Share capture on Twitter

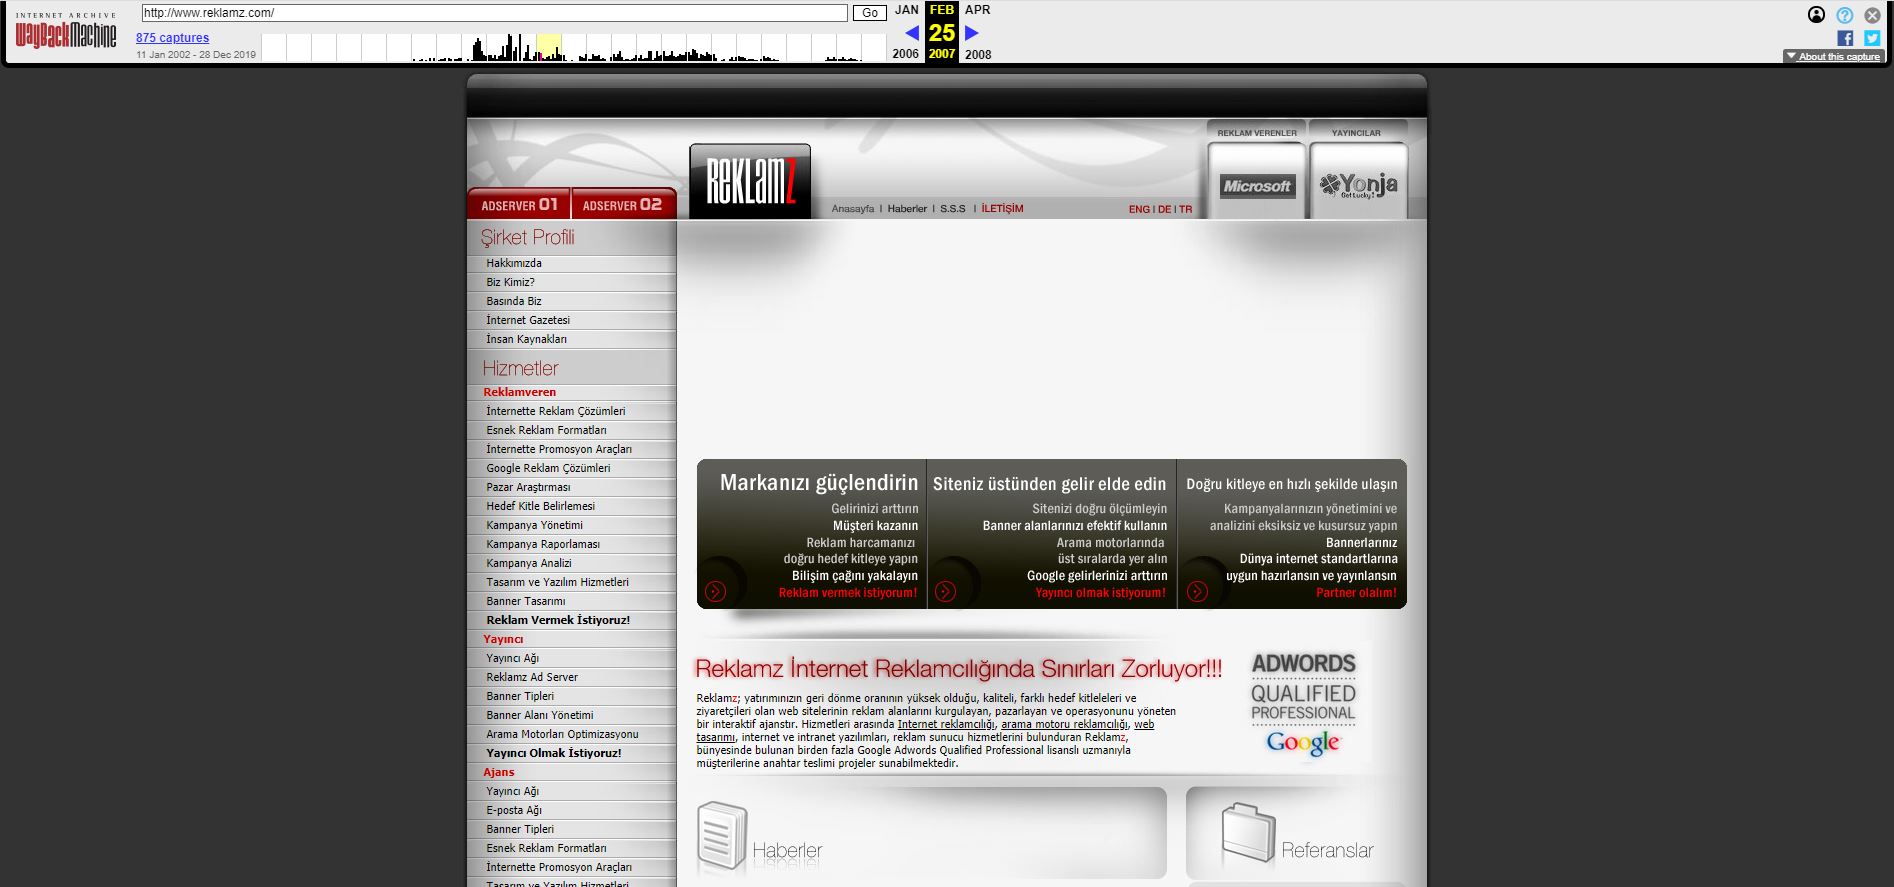1872,38
